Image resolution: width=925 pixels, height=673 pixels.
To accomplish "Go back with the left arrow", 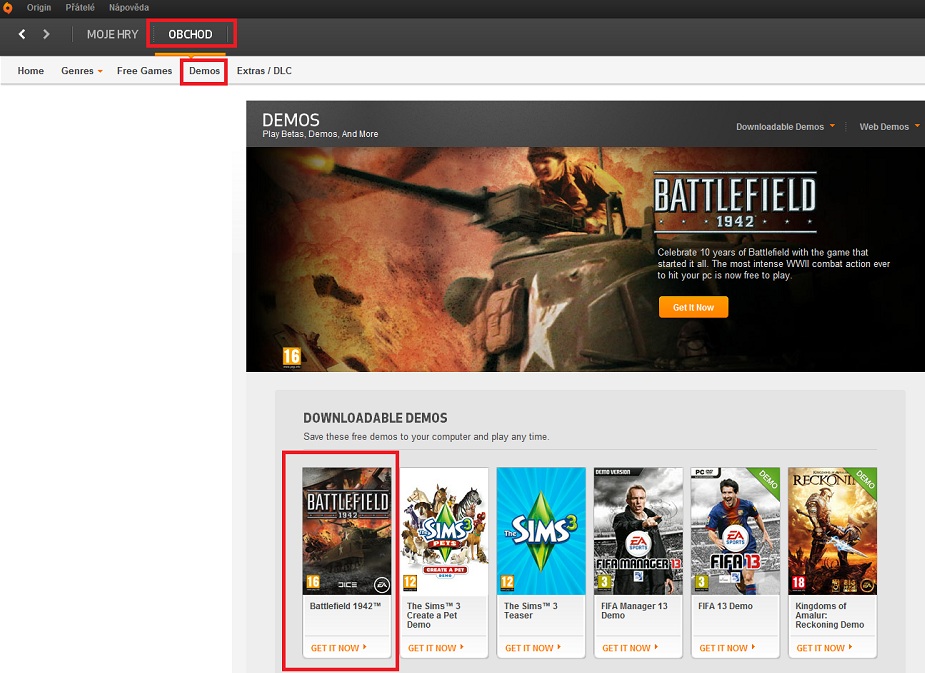I will tap(22, 34).
